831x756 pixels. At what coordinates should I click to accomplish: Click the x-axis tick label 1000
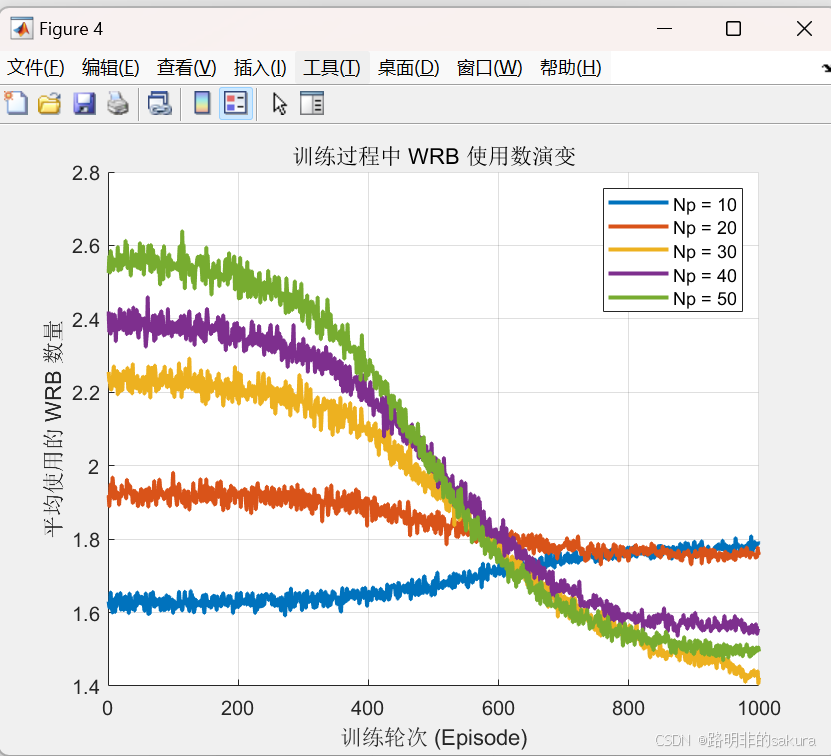click(759, 708)
